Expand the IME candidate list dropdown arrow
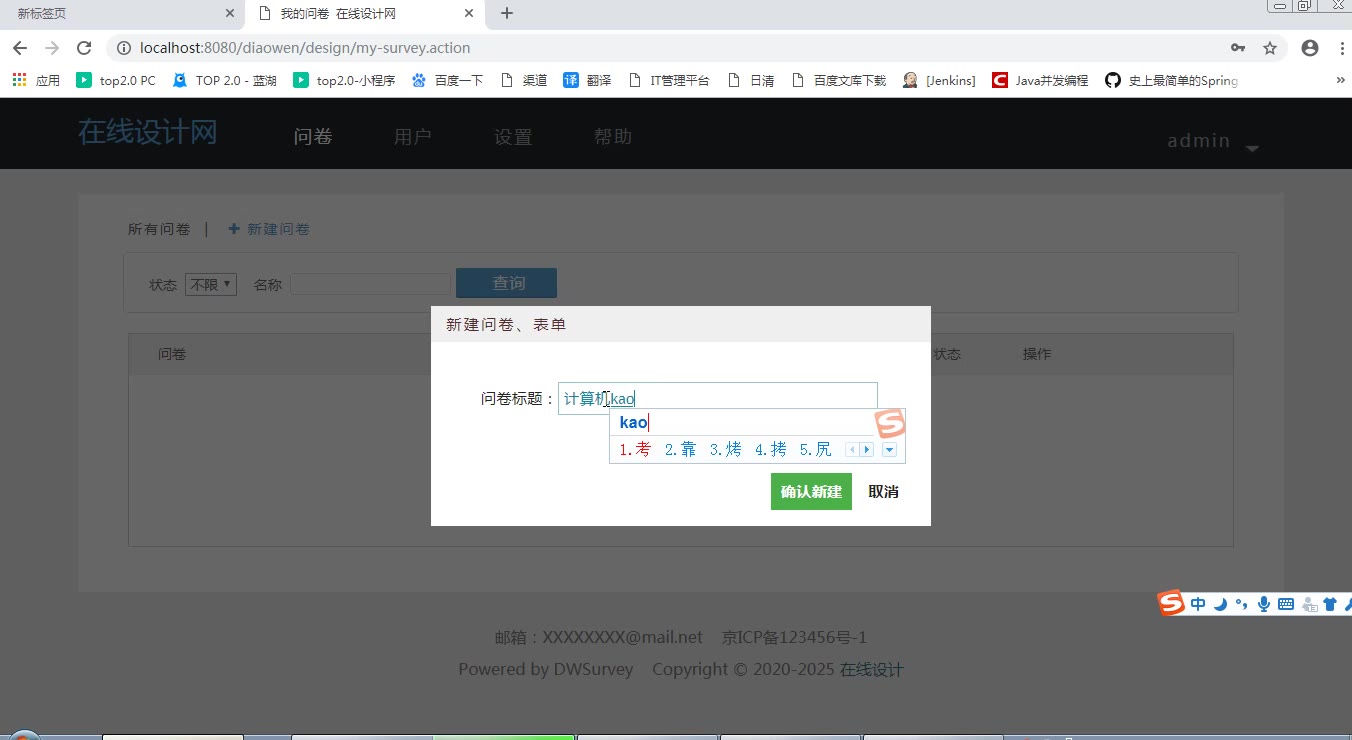This screenshot has width=1352, height=740. pos(889,450)
